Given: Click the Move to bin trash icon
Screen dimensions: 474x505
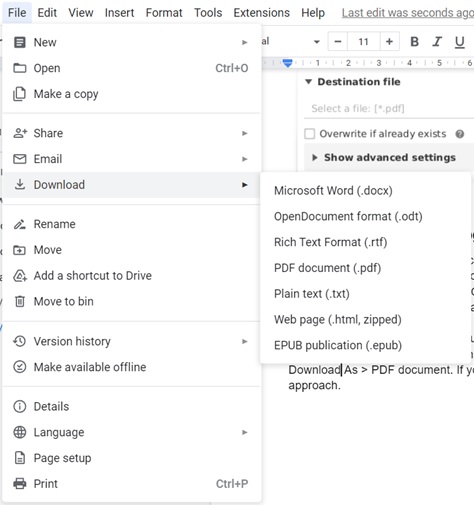Looking at the screenshot, I should pyautogui.click(x=20, y=301).
